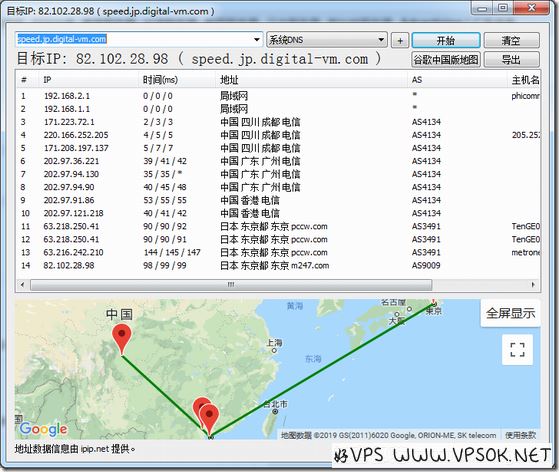Click the 主机名 column header

525,80
